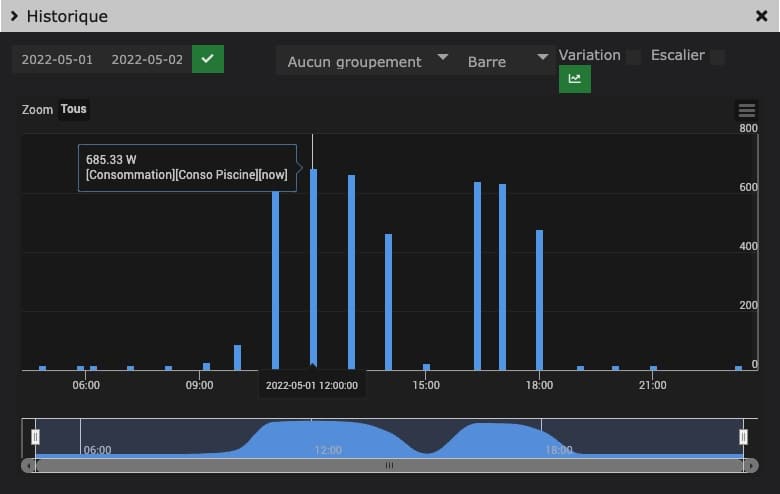Click the bar at 18:00
This screenshot has height=494, width=780.
click(x=540, y=300)
